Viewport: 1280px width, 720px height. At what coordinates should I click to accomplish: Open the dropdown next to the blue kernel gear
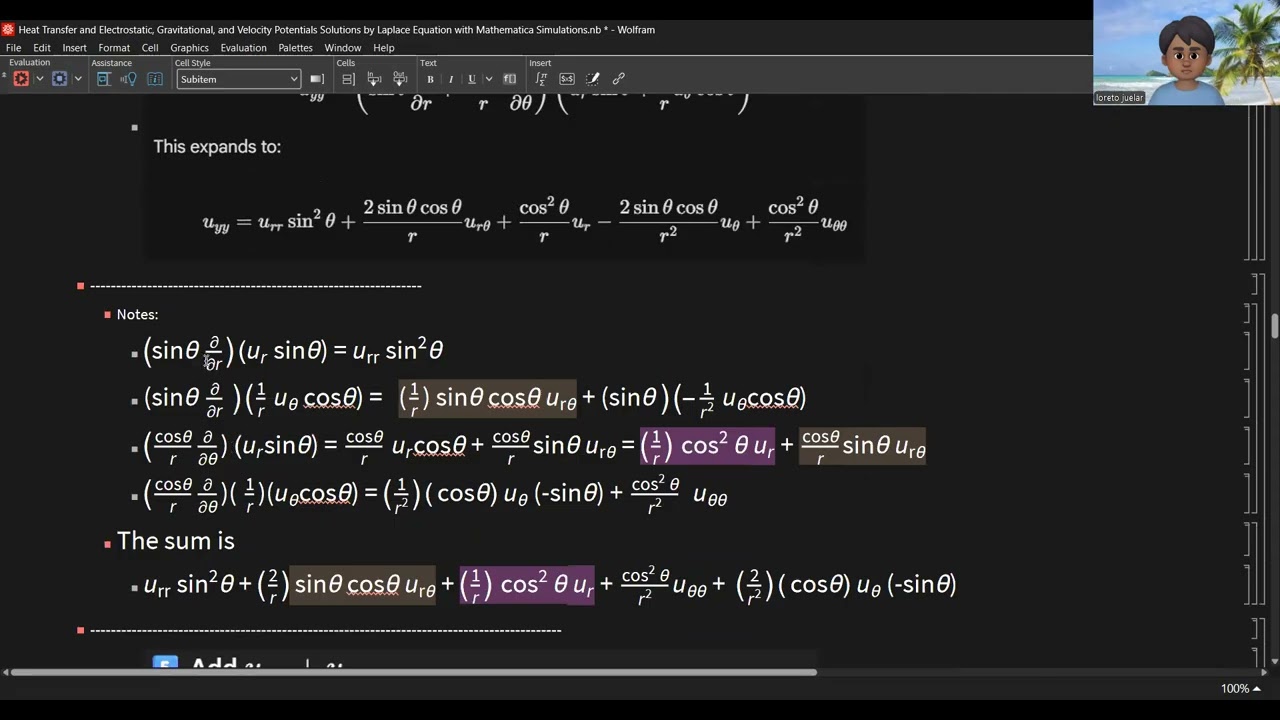pyautogui.click(x=77, y=79)
